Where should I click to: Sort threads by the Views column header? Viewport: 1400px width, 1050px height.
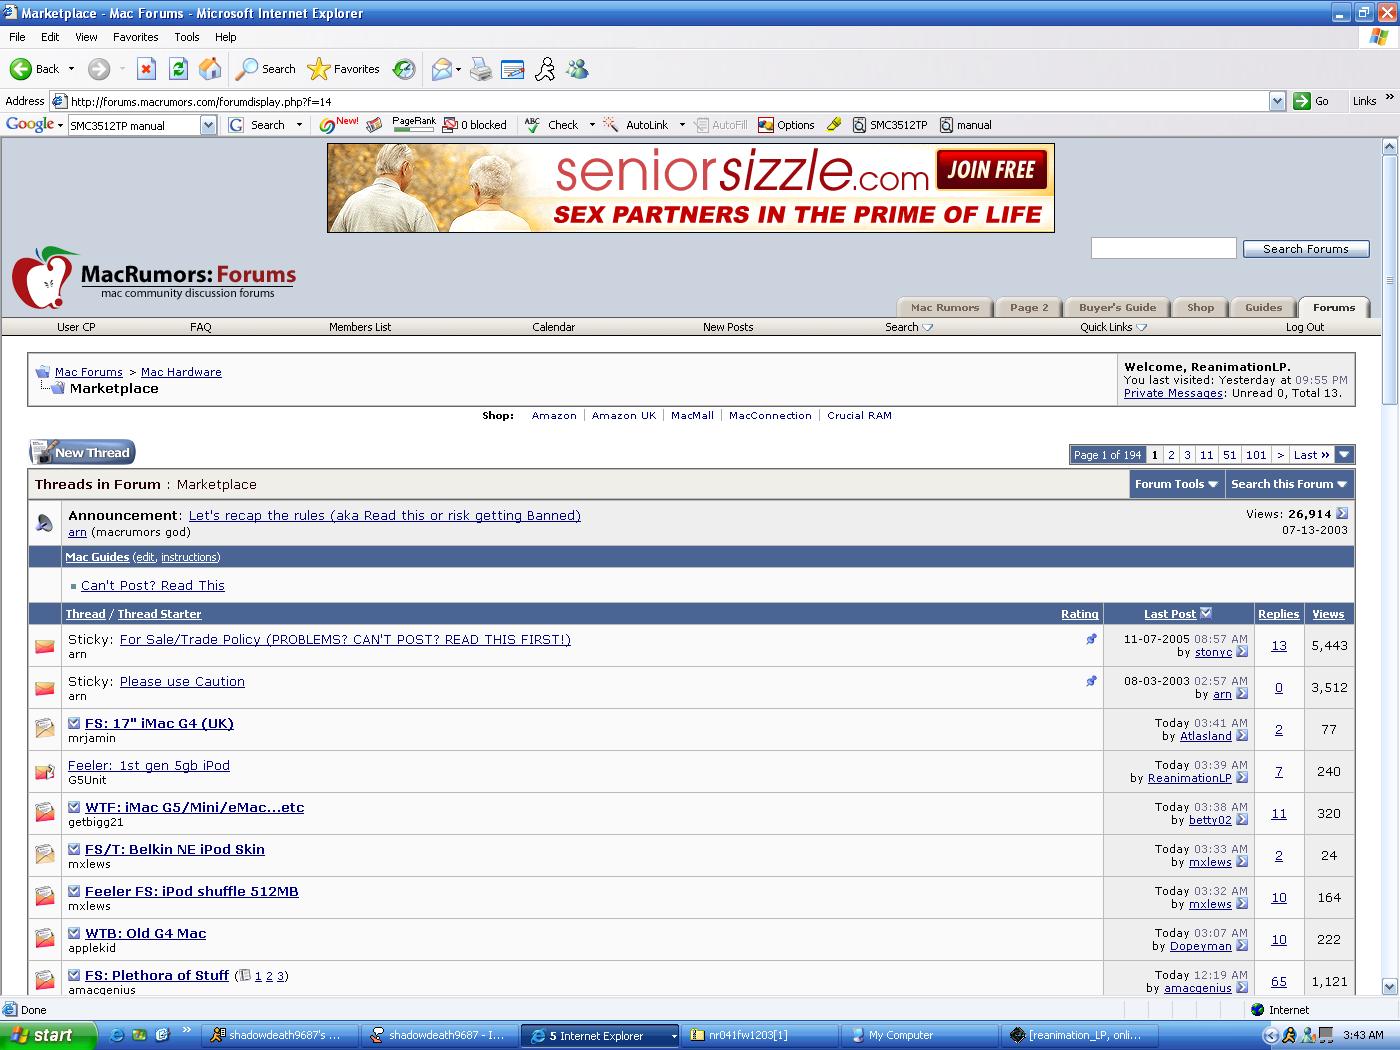click(1328, 614)
